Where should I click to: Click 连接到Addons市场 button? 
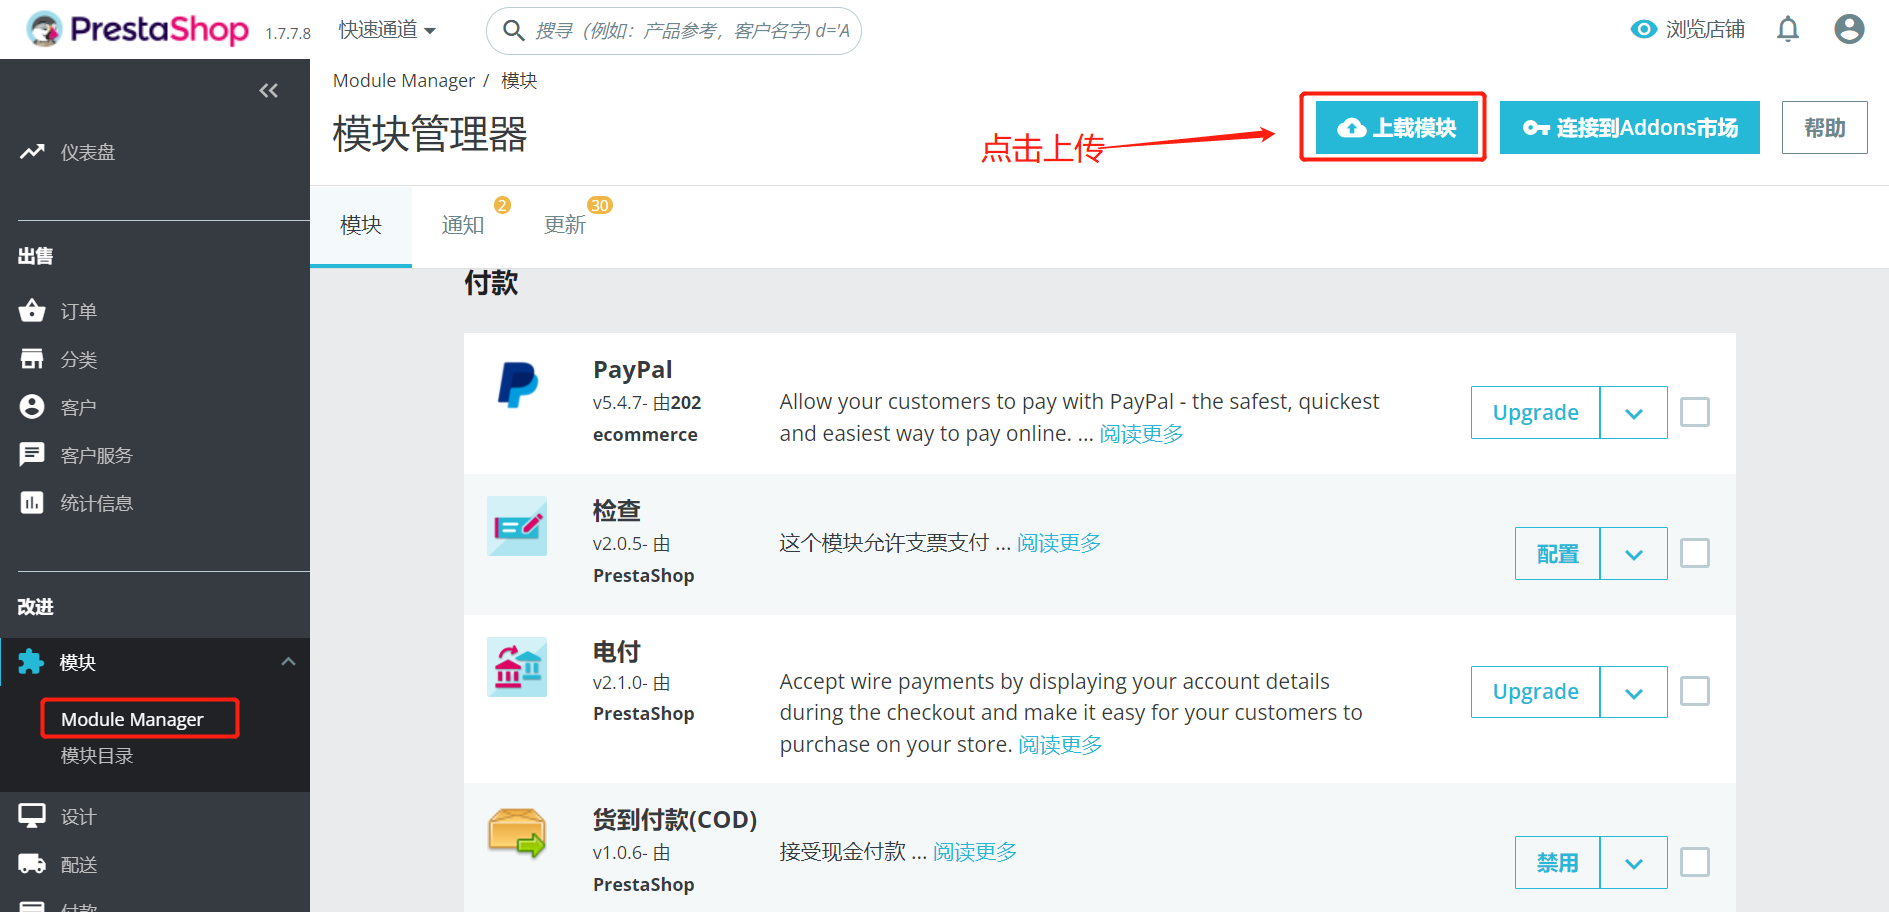(x=1630, y=128)
